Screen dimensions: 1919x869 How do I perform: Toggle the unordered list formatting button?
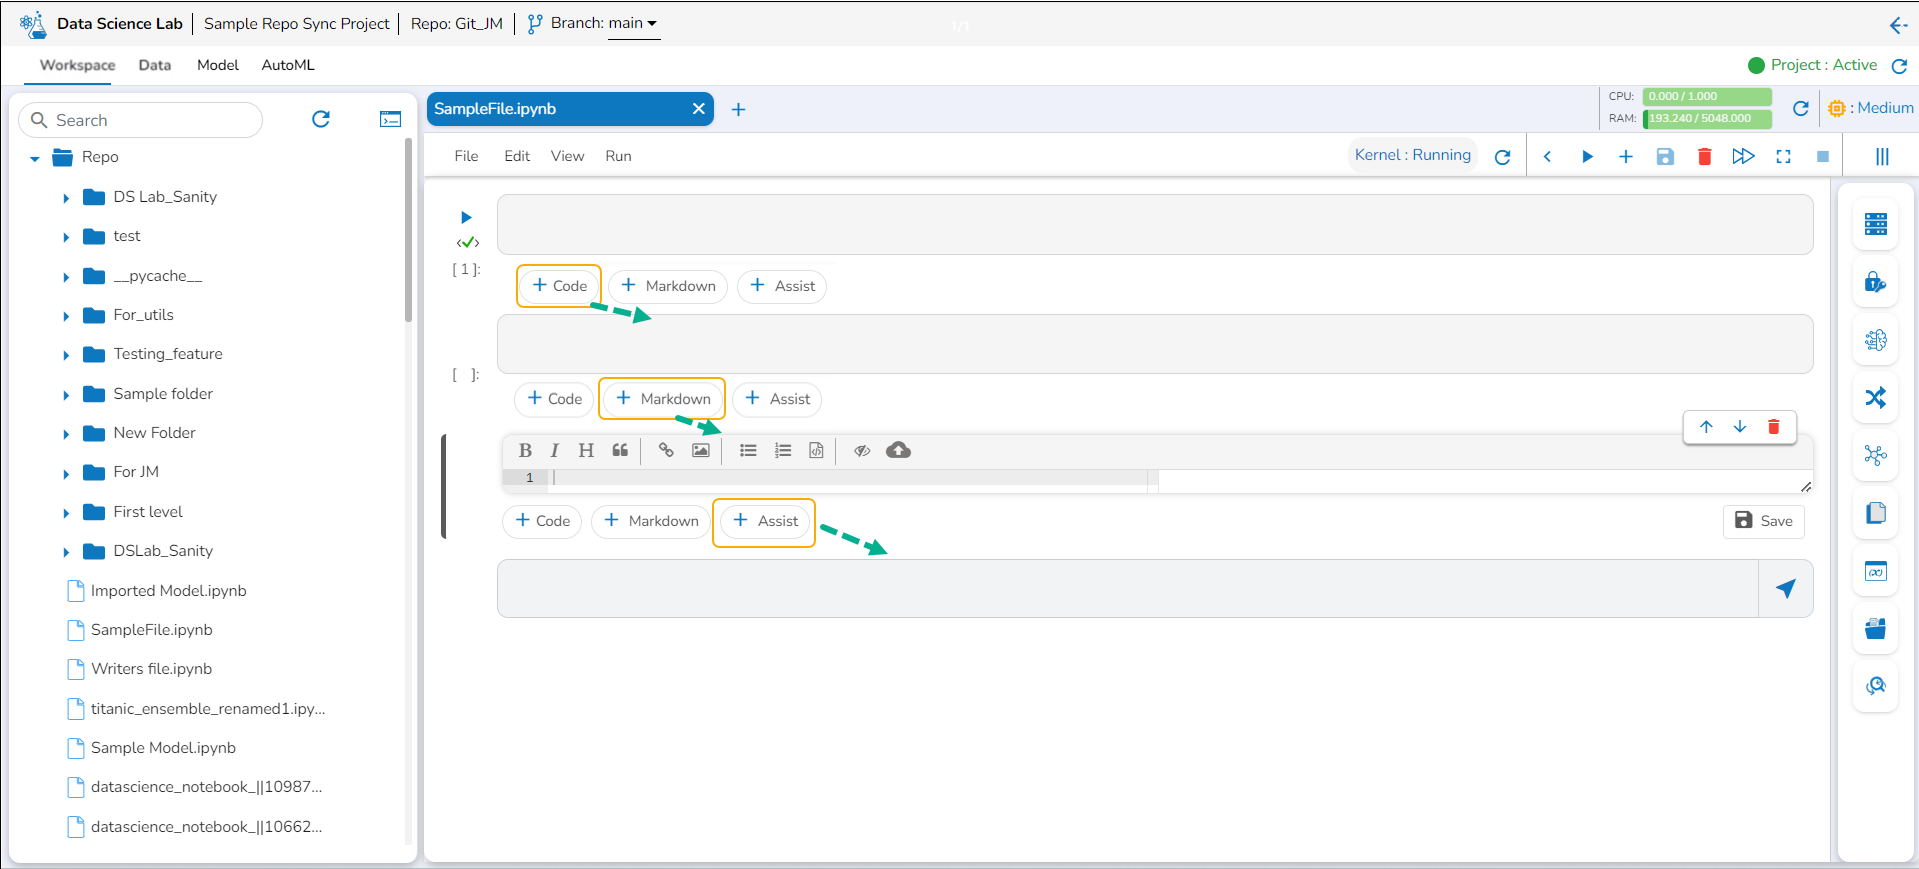(x=748, y=451)
